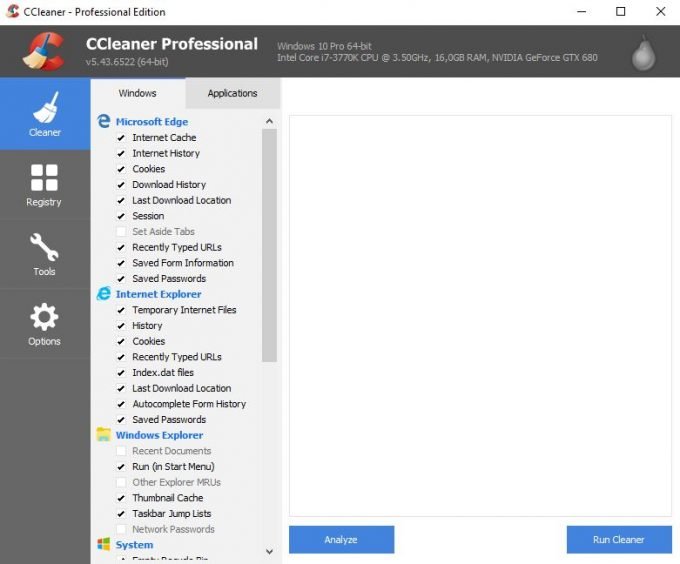Click Edge 'Cookies' label
Screen dimensions: 680x564
149,169
